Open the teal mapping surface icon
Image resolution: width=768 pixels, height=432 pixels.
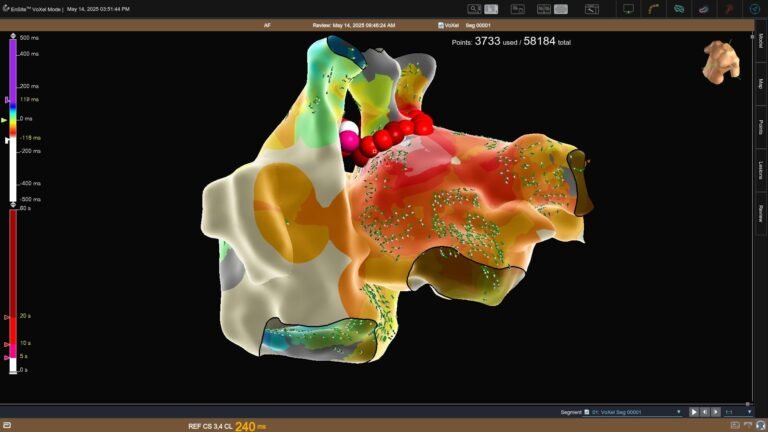679,9
